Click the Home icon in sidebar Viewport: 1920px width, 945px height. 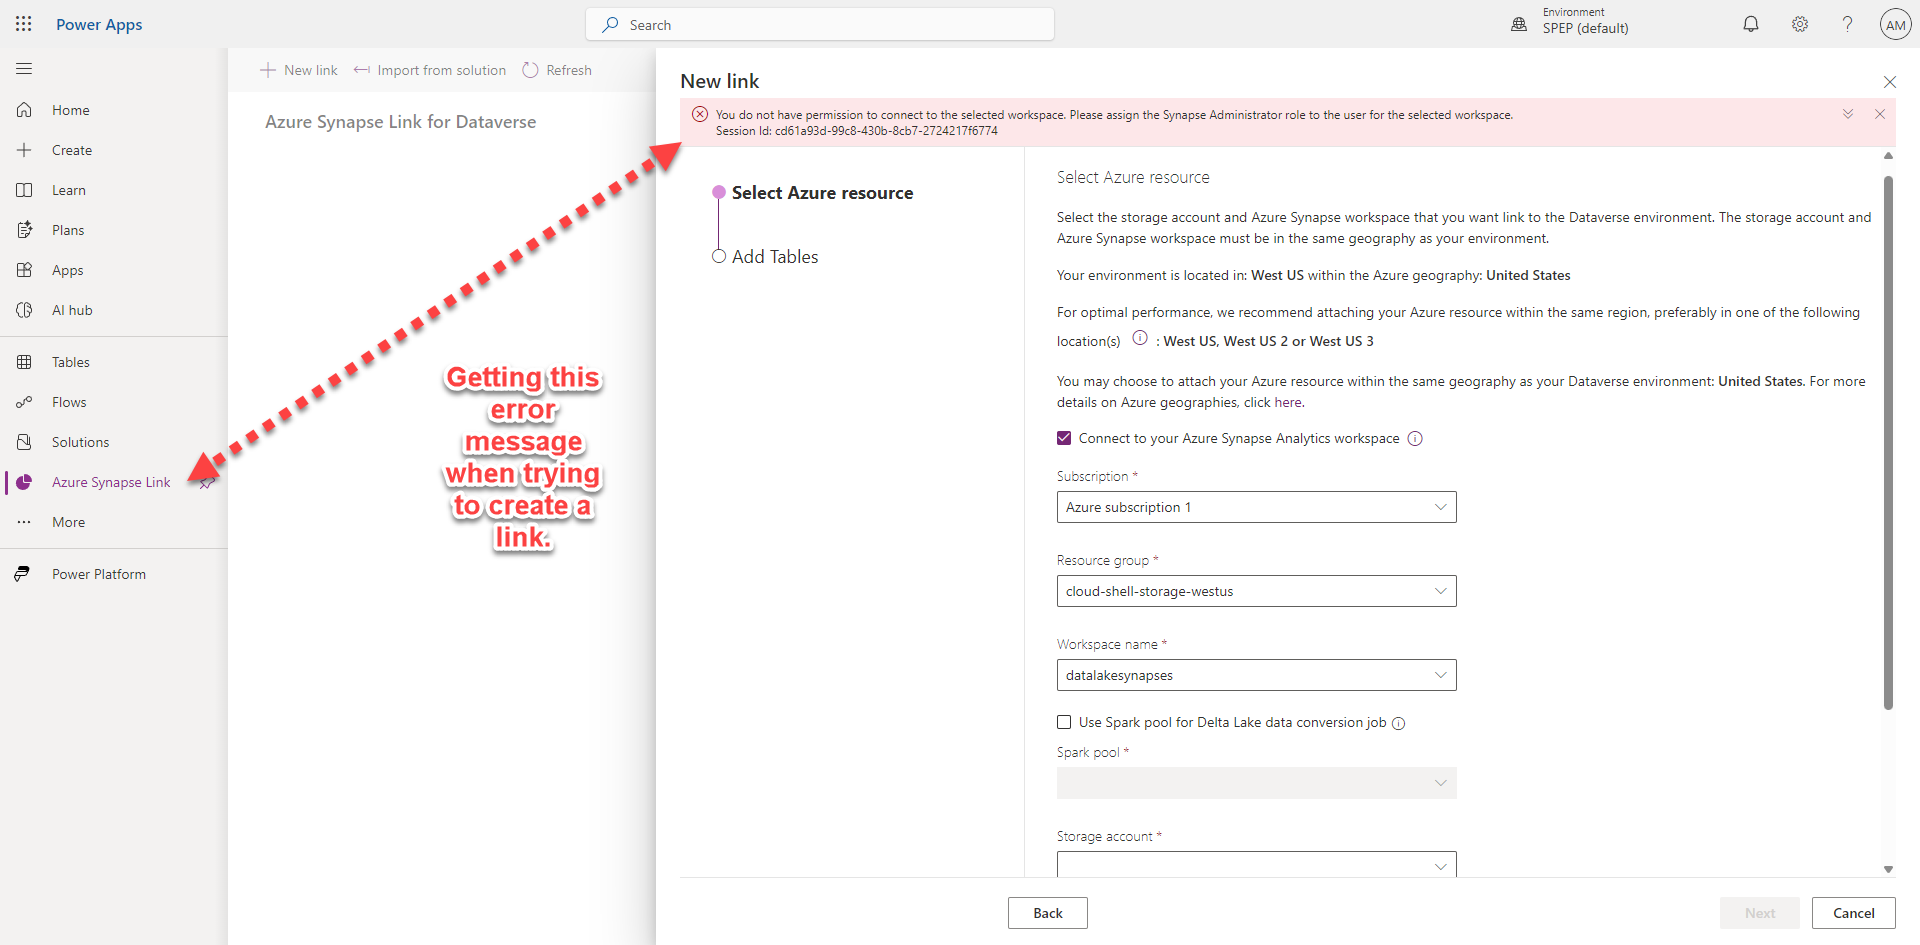(24, 110)
